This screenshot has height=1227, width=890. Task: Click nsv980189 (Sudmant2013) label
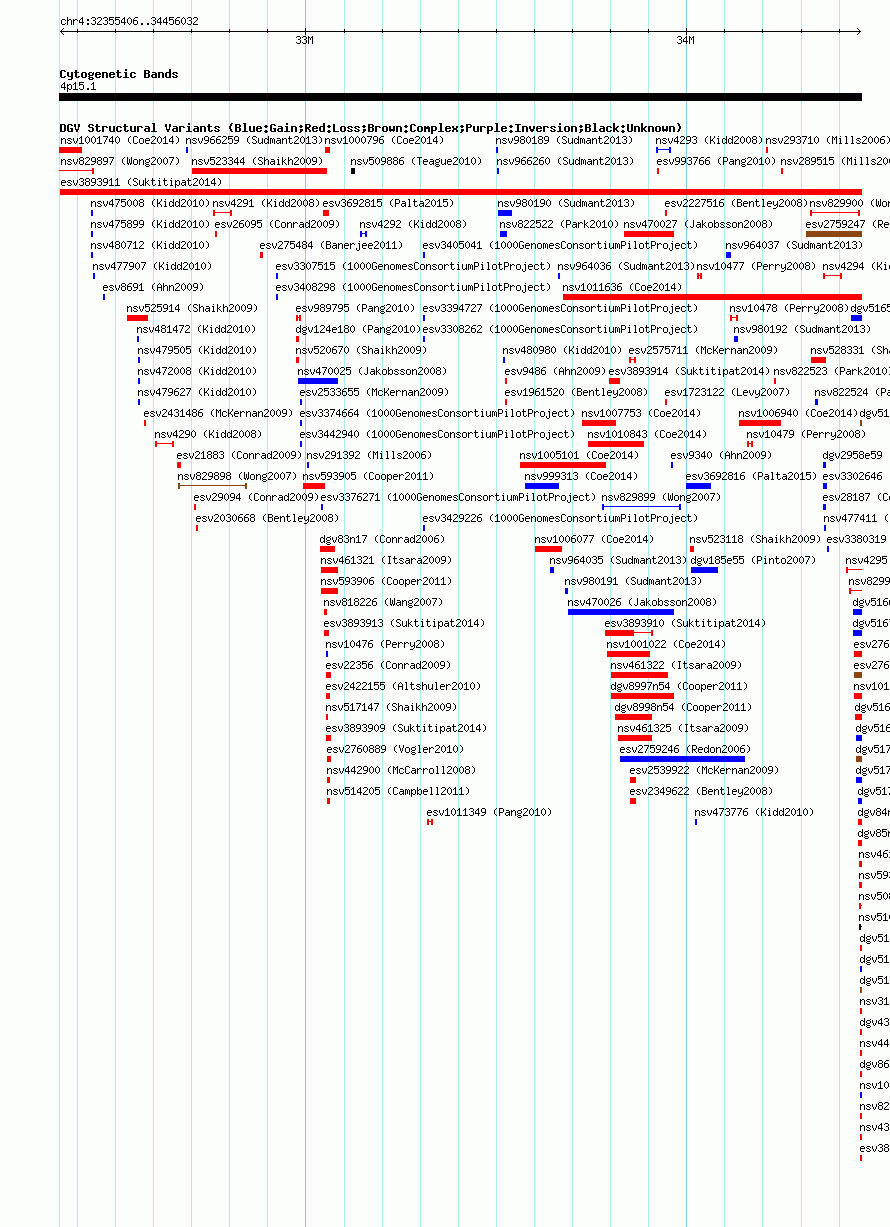[565, 141]
